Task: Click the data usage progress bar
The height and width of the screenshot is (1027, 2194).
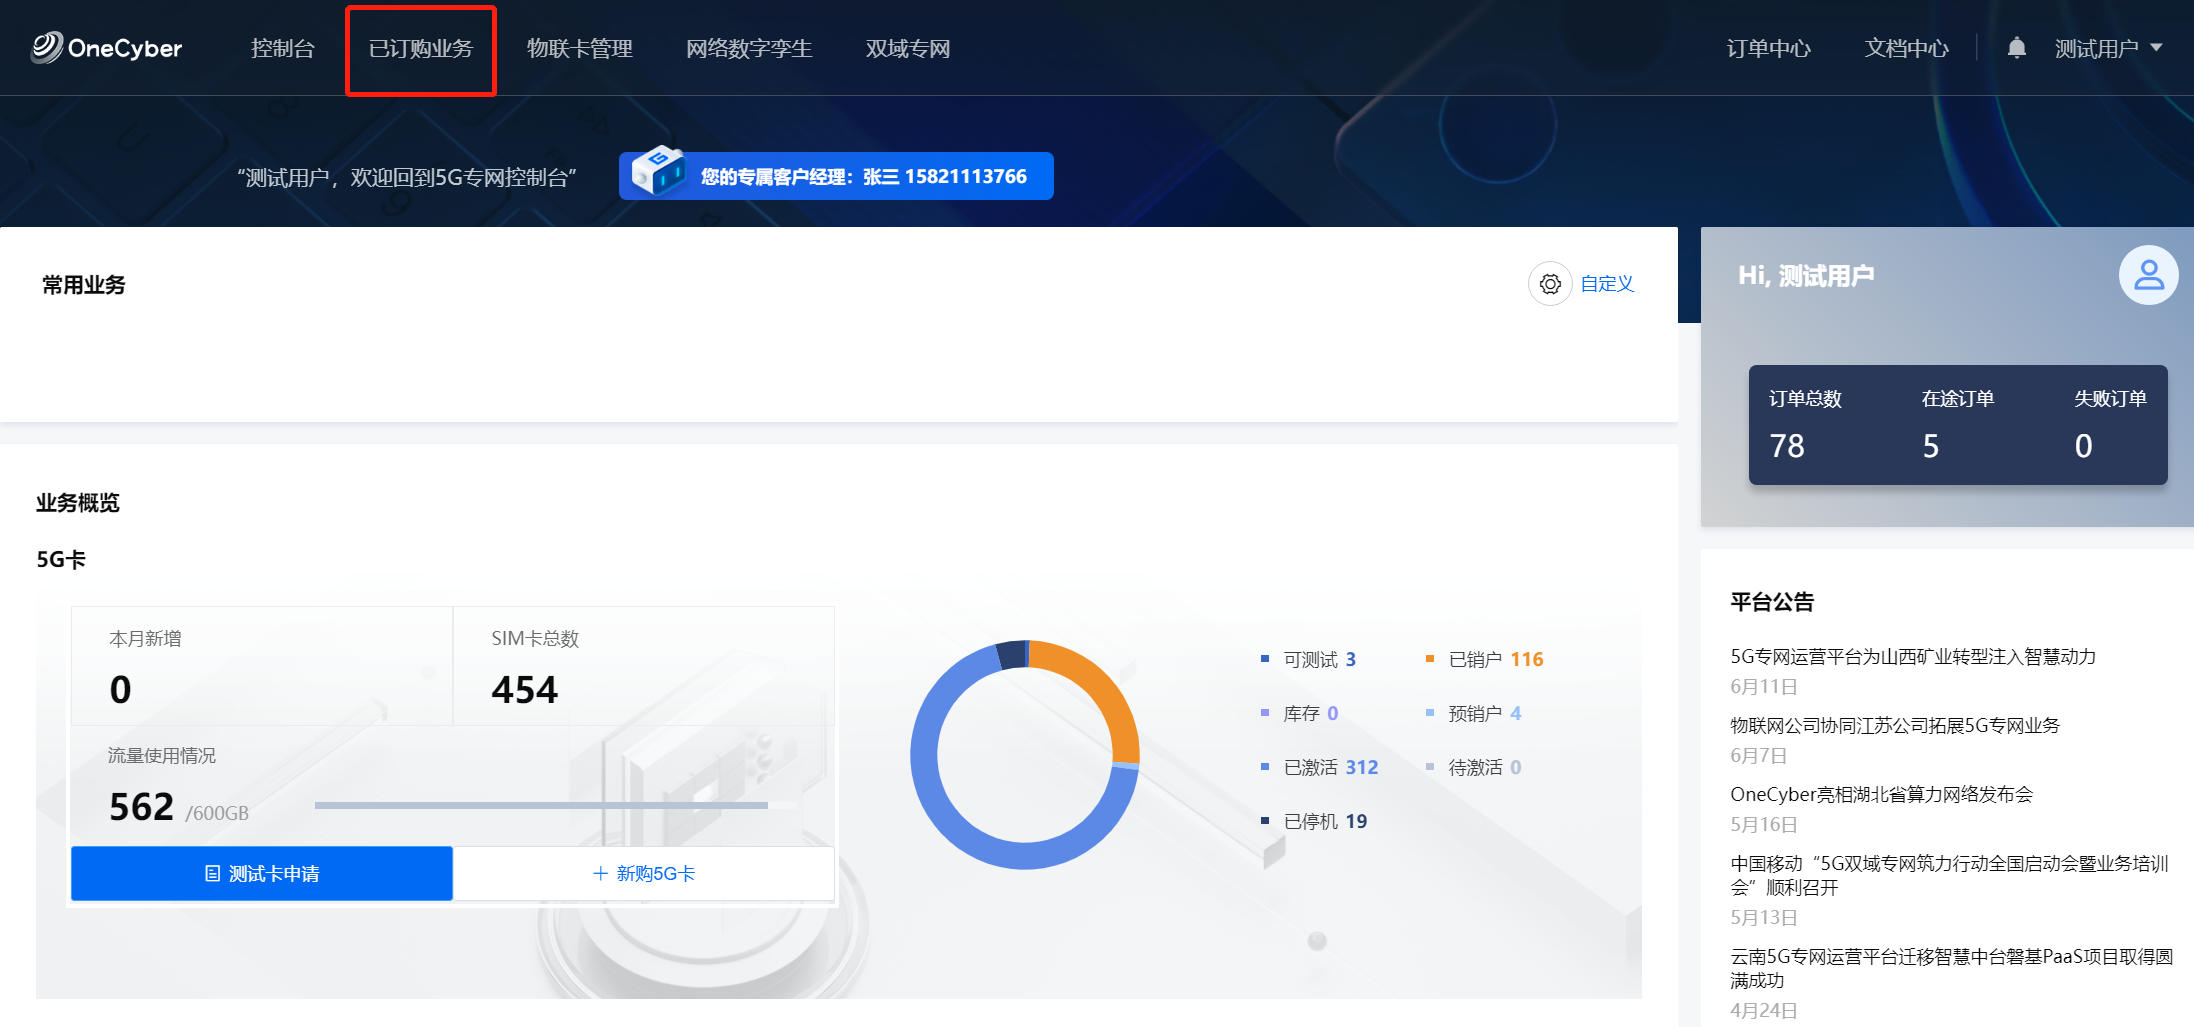Action: [541, 805]
